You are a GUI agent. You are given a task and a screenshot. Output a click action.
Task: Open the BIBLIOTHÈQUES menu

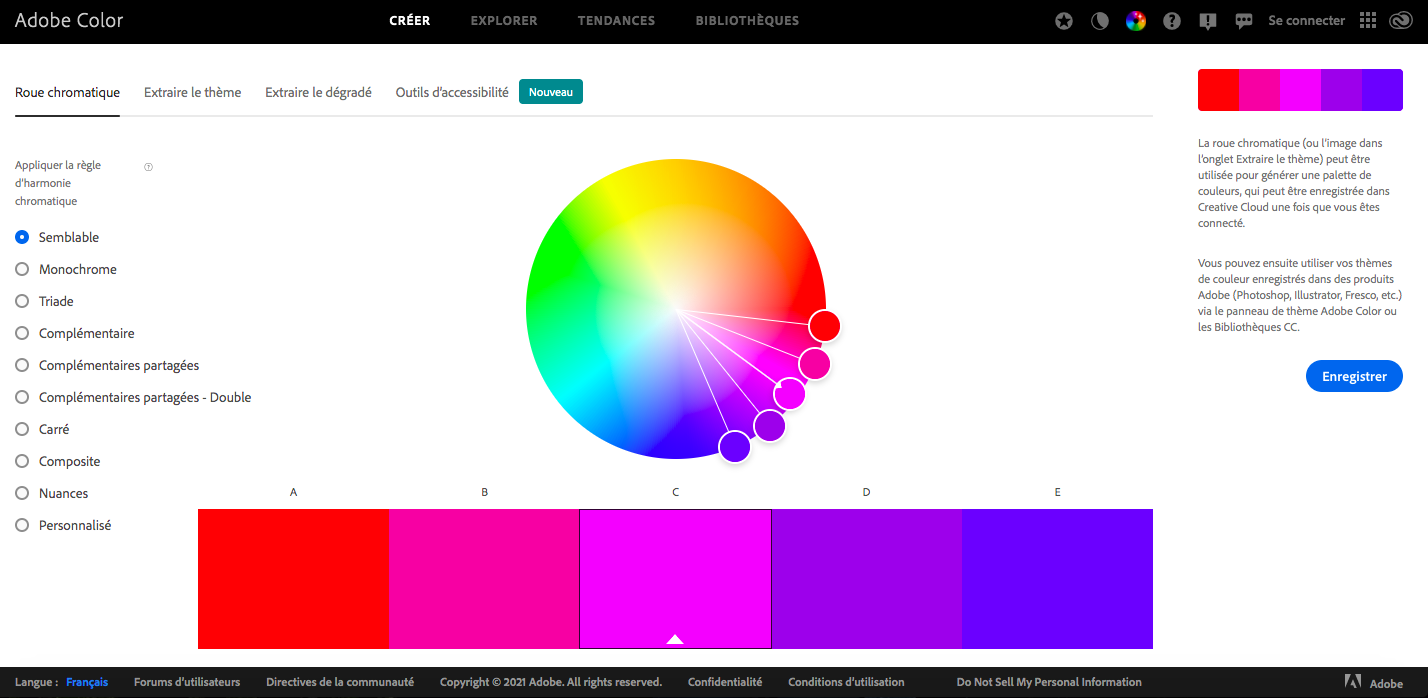point(747,20)
